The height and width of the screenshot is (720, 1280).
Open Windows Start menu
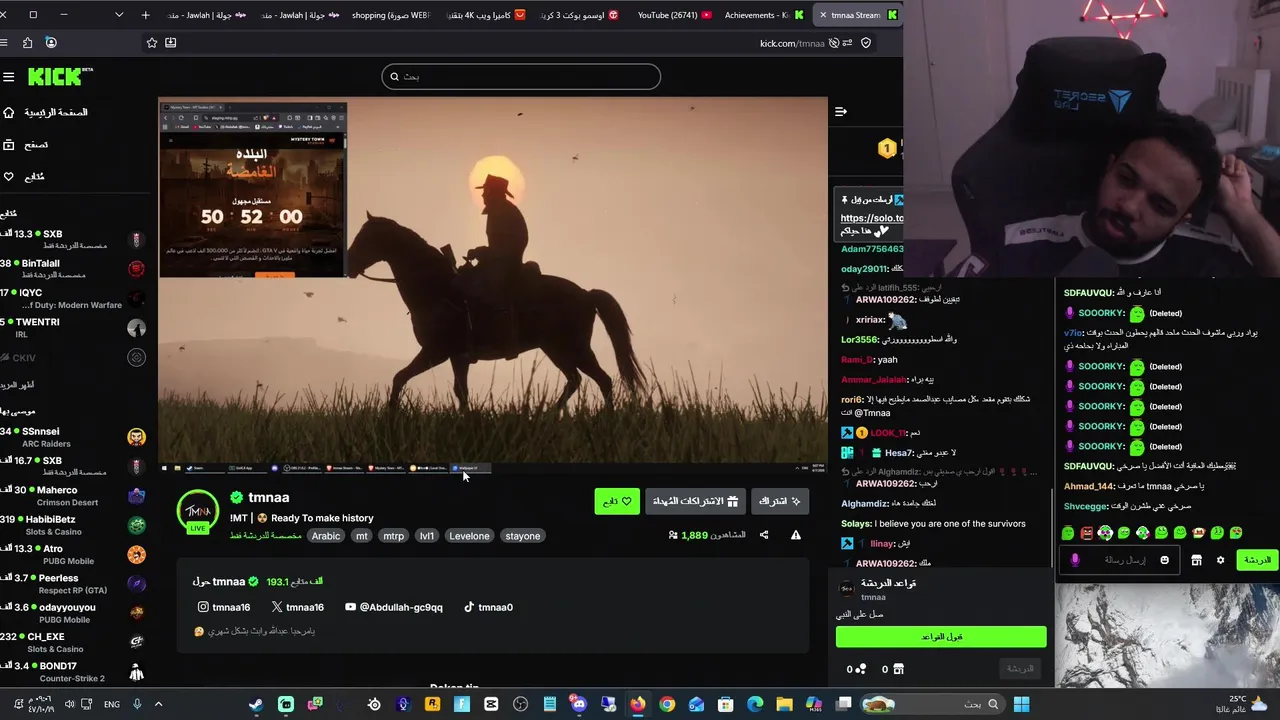pos(1021,704)
